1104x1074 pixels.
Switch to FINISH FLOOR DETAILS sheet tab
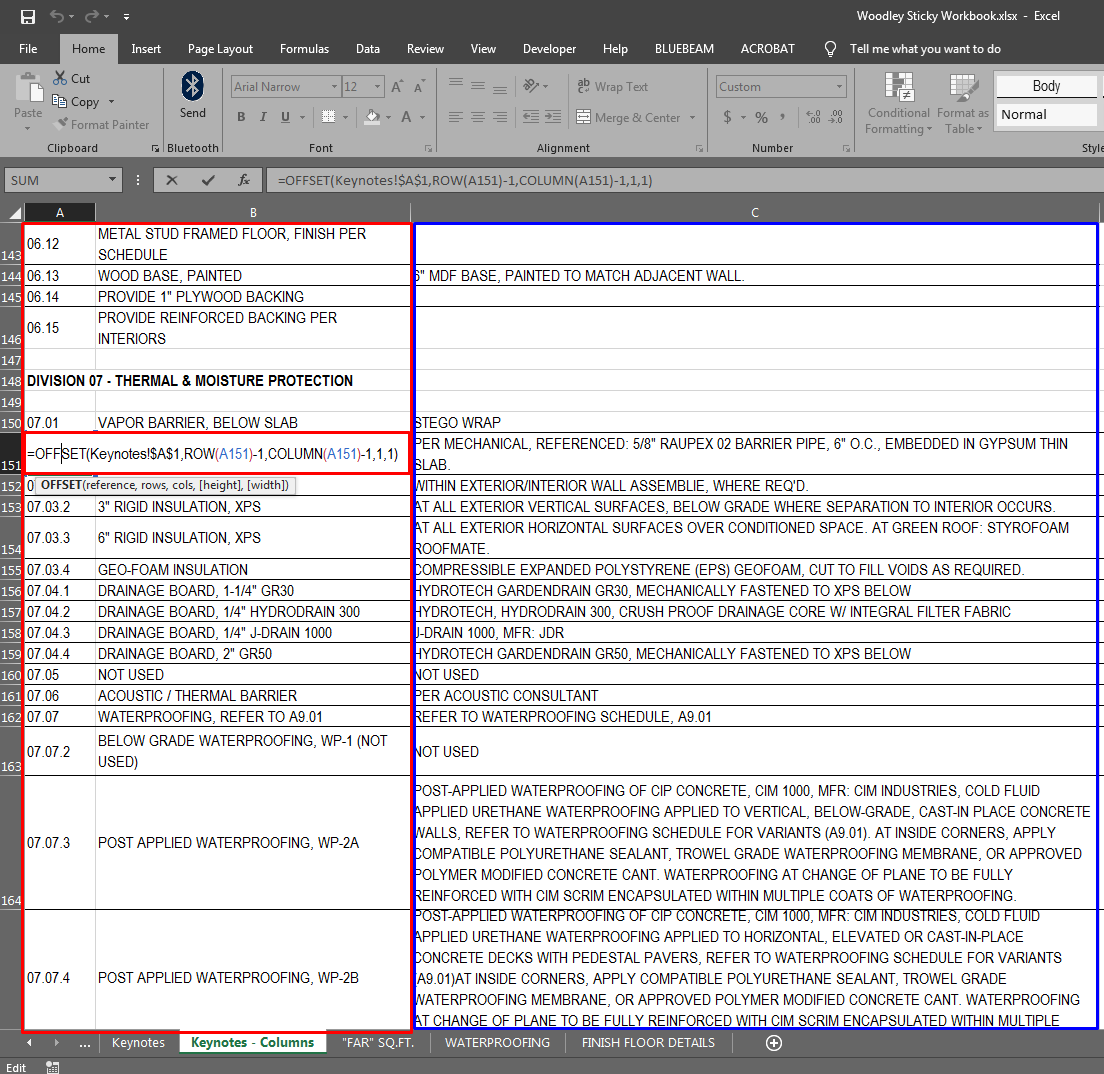click(x=648, y=1043)
